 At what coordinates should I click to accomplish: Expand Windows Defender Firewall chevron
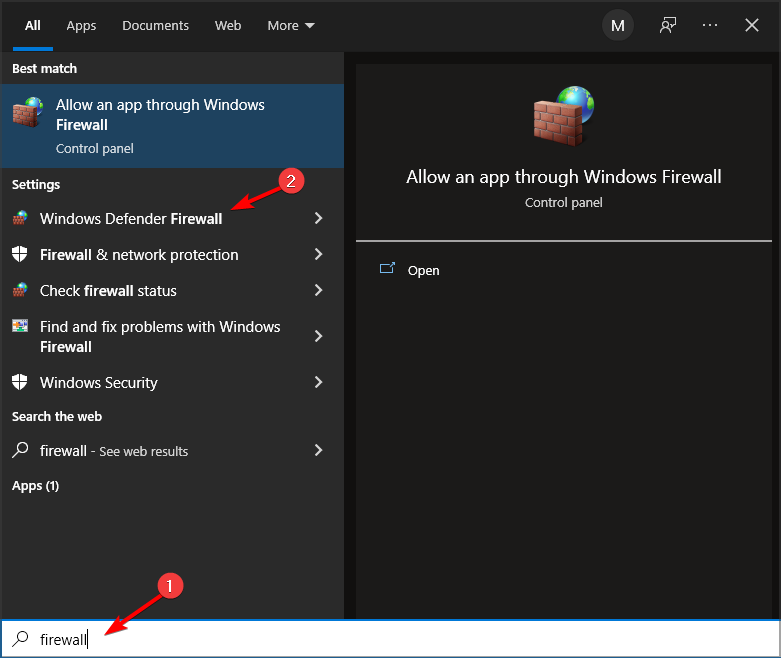coord(318,218)
